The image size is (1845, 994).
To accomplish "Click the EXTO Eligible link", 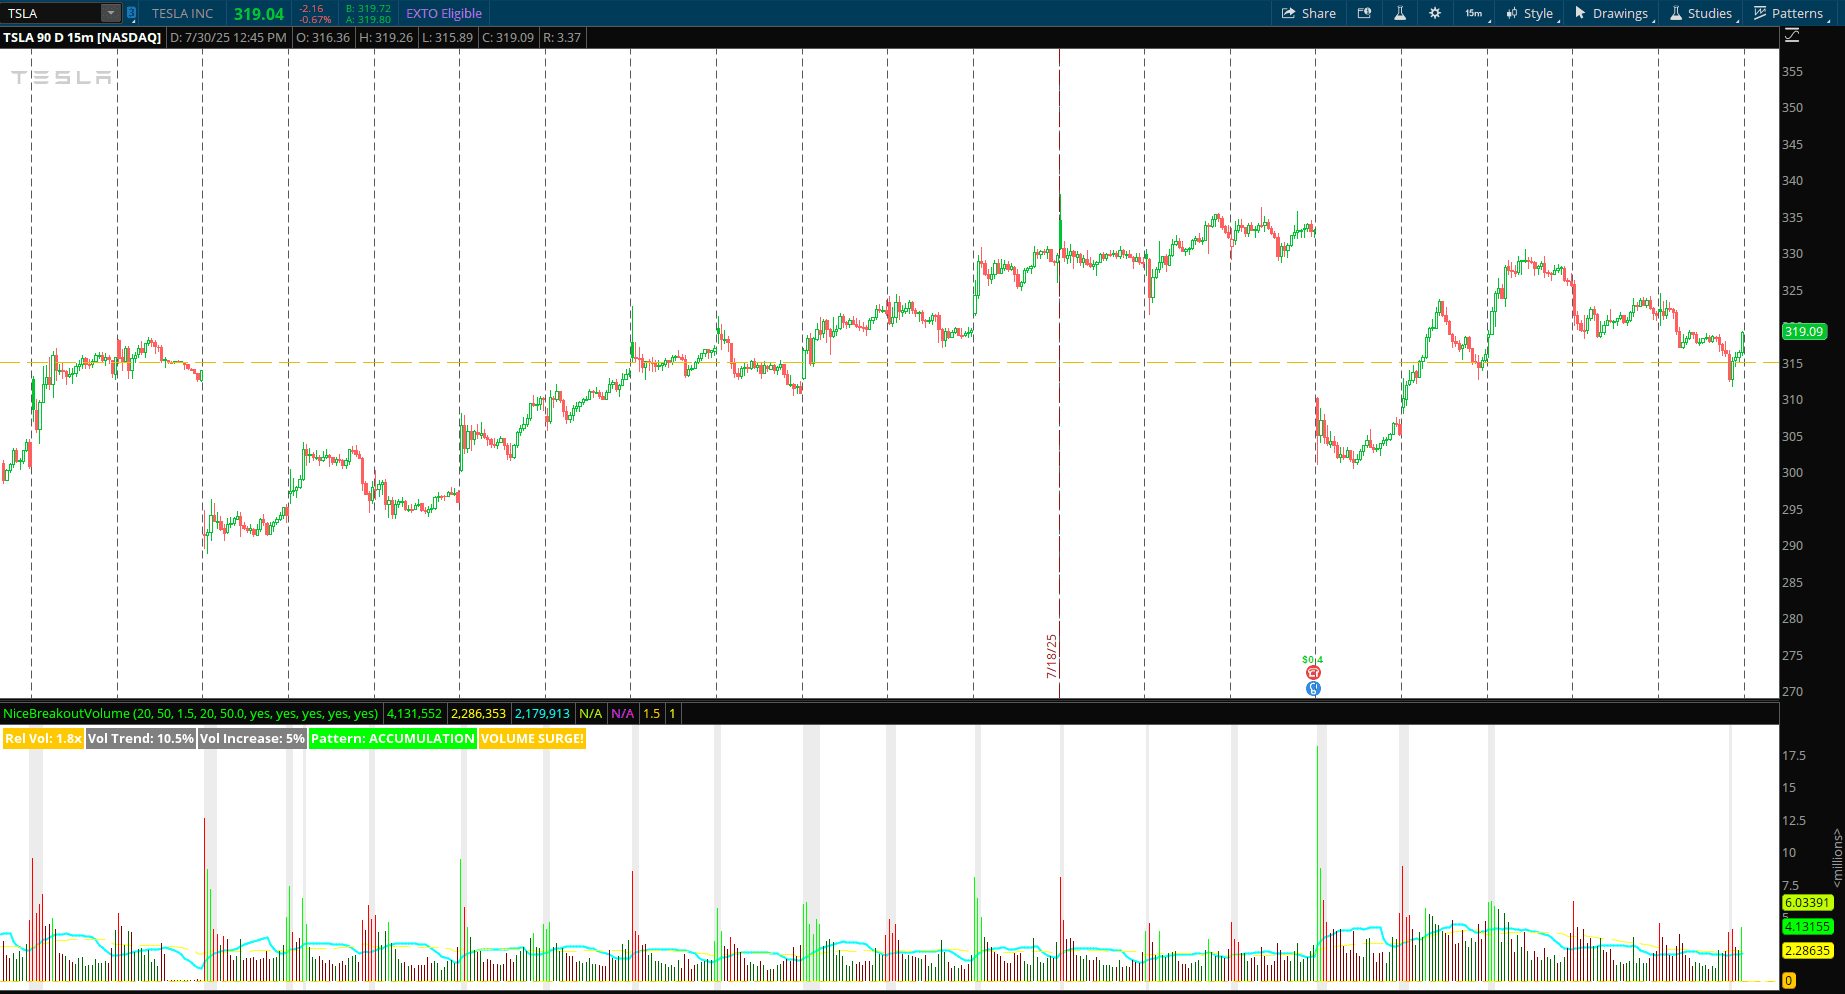I will click(x=443, y=13).
